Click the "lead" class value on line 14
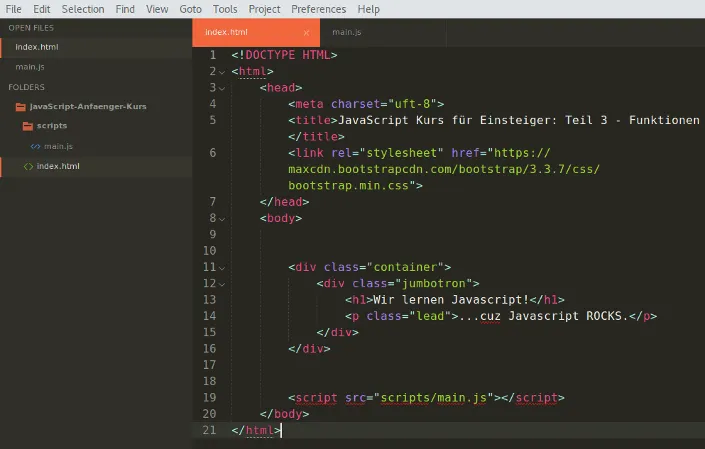705x449 pixels. tap(430, 316)
